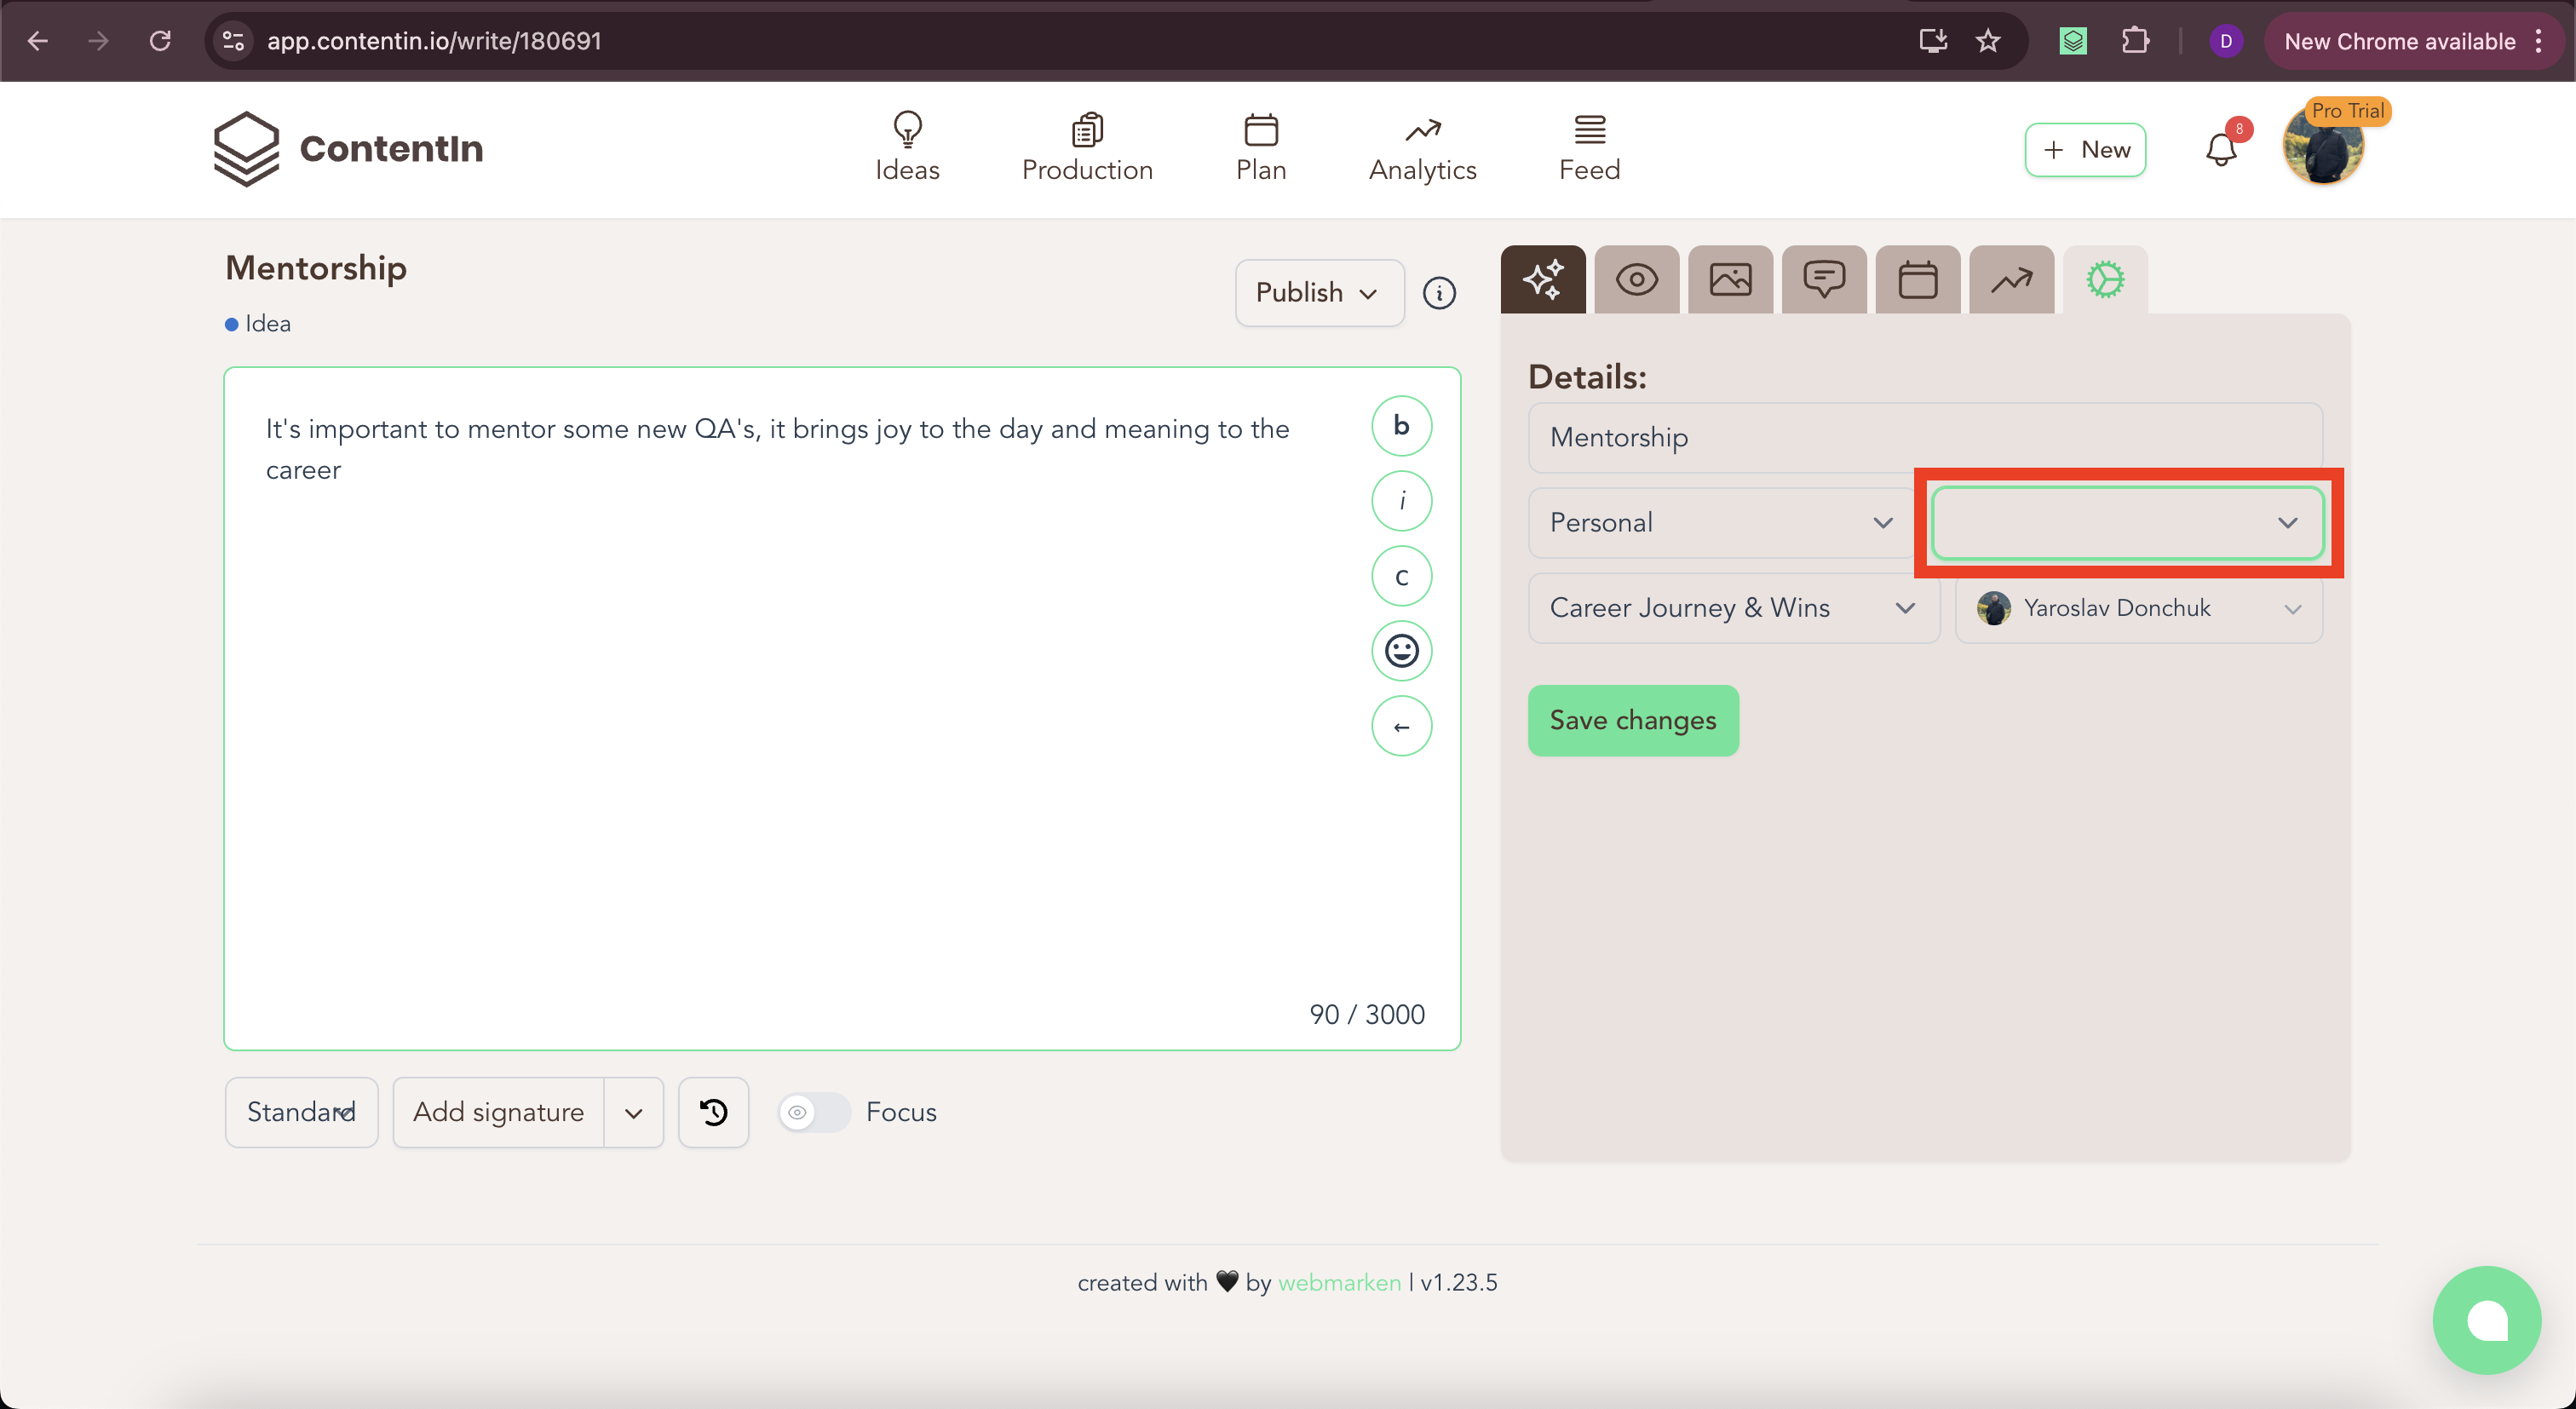2576x1409 pixels.
Task: Open the Chrome extensions puzzle icon
Action: pyautogui.click(x=2135, y=41)
